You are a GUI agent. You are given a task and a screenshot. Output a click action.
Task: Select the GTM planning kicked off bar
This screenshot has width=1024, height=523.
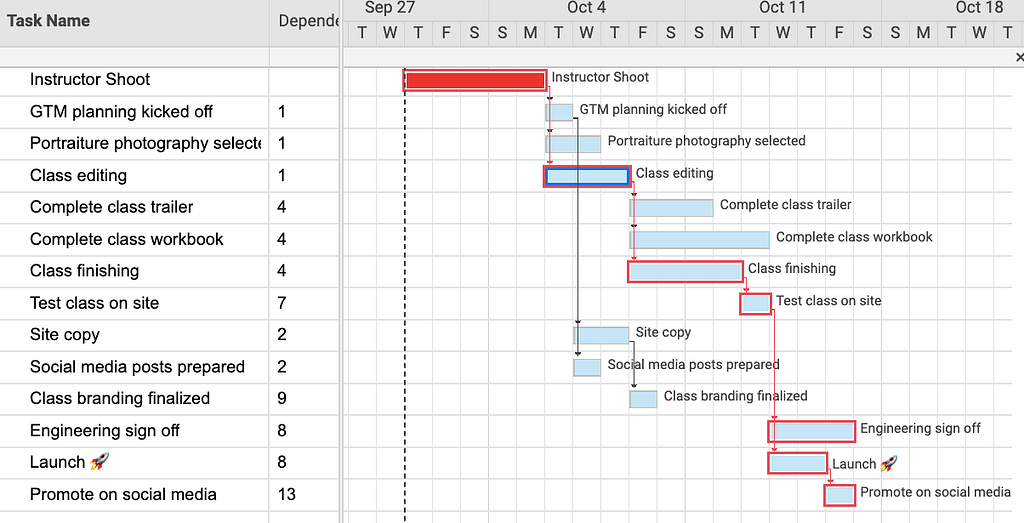click(x=560, y=112)
